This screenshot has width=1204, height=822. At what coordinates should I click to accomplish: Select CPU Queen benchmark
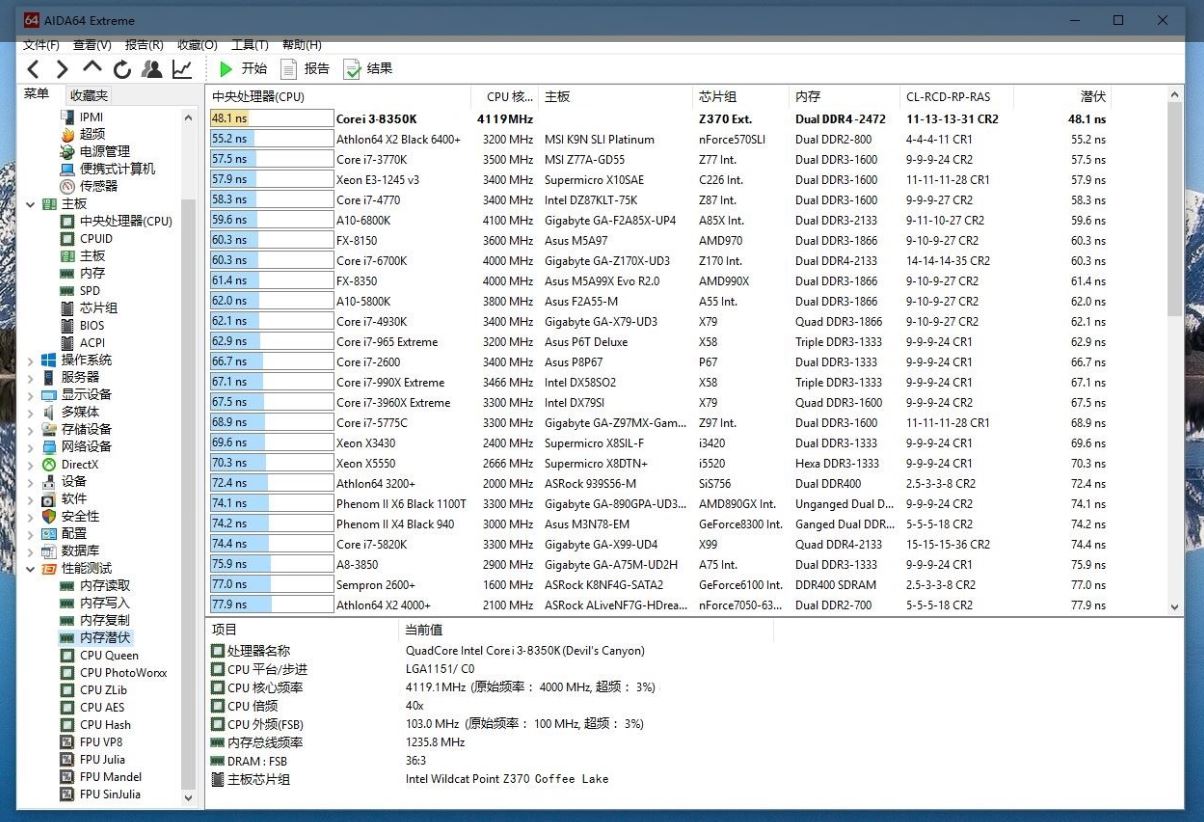[x=109, y=655]
